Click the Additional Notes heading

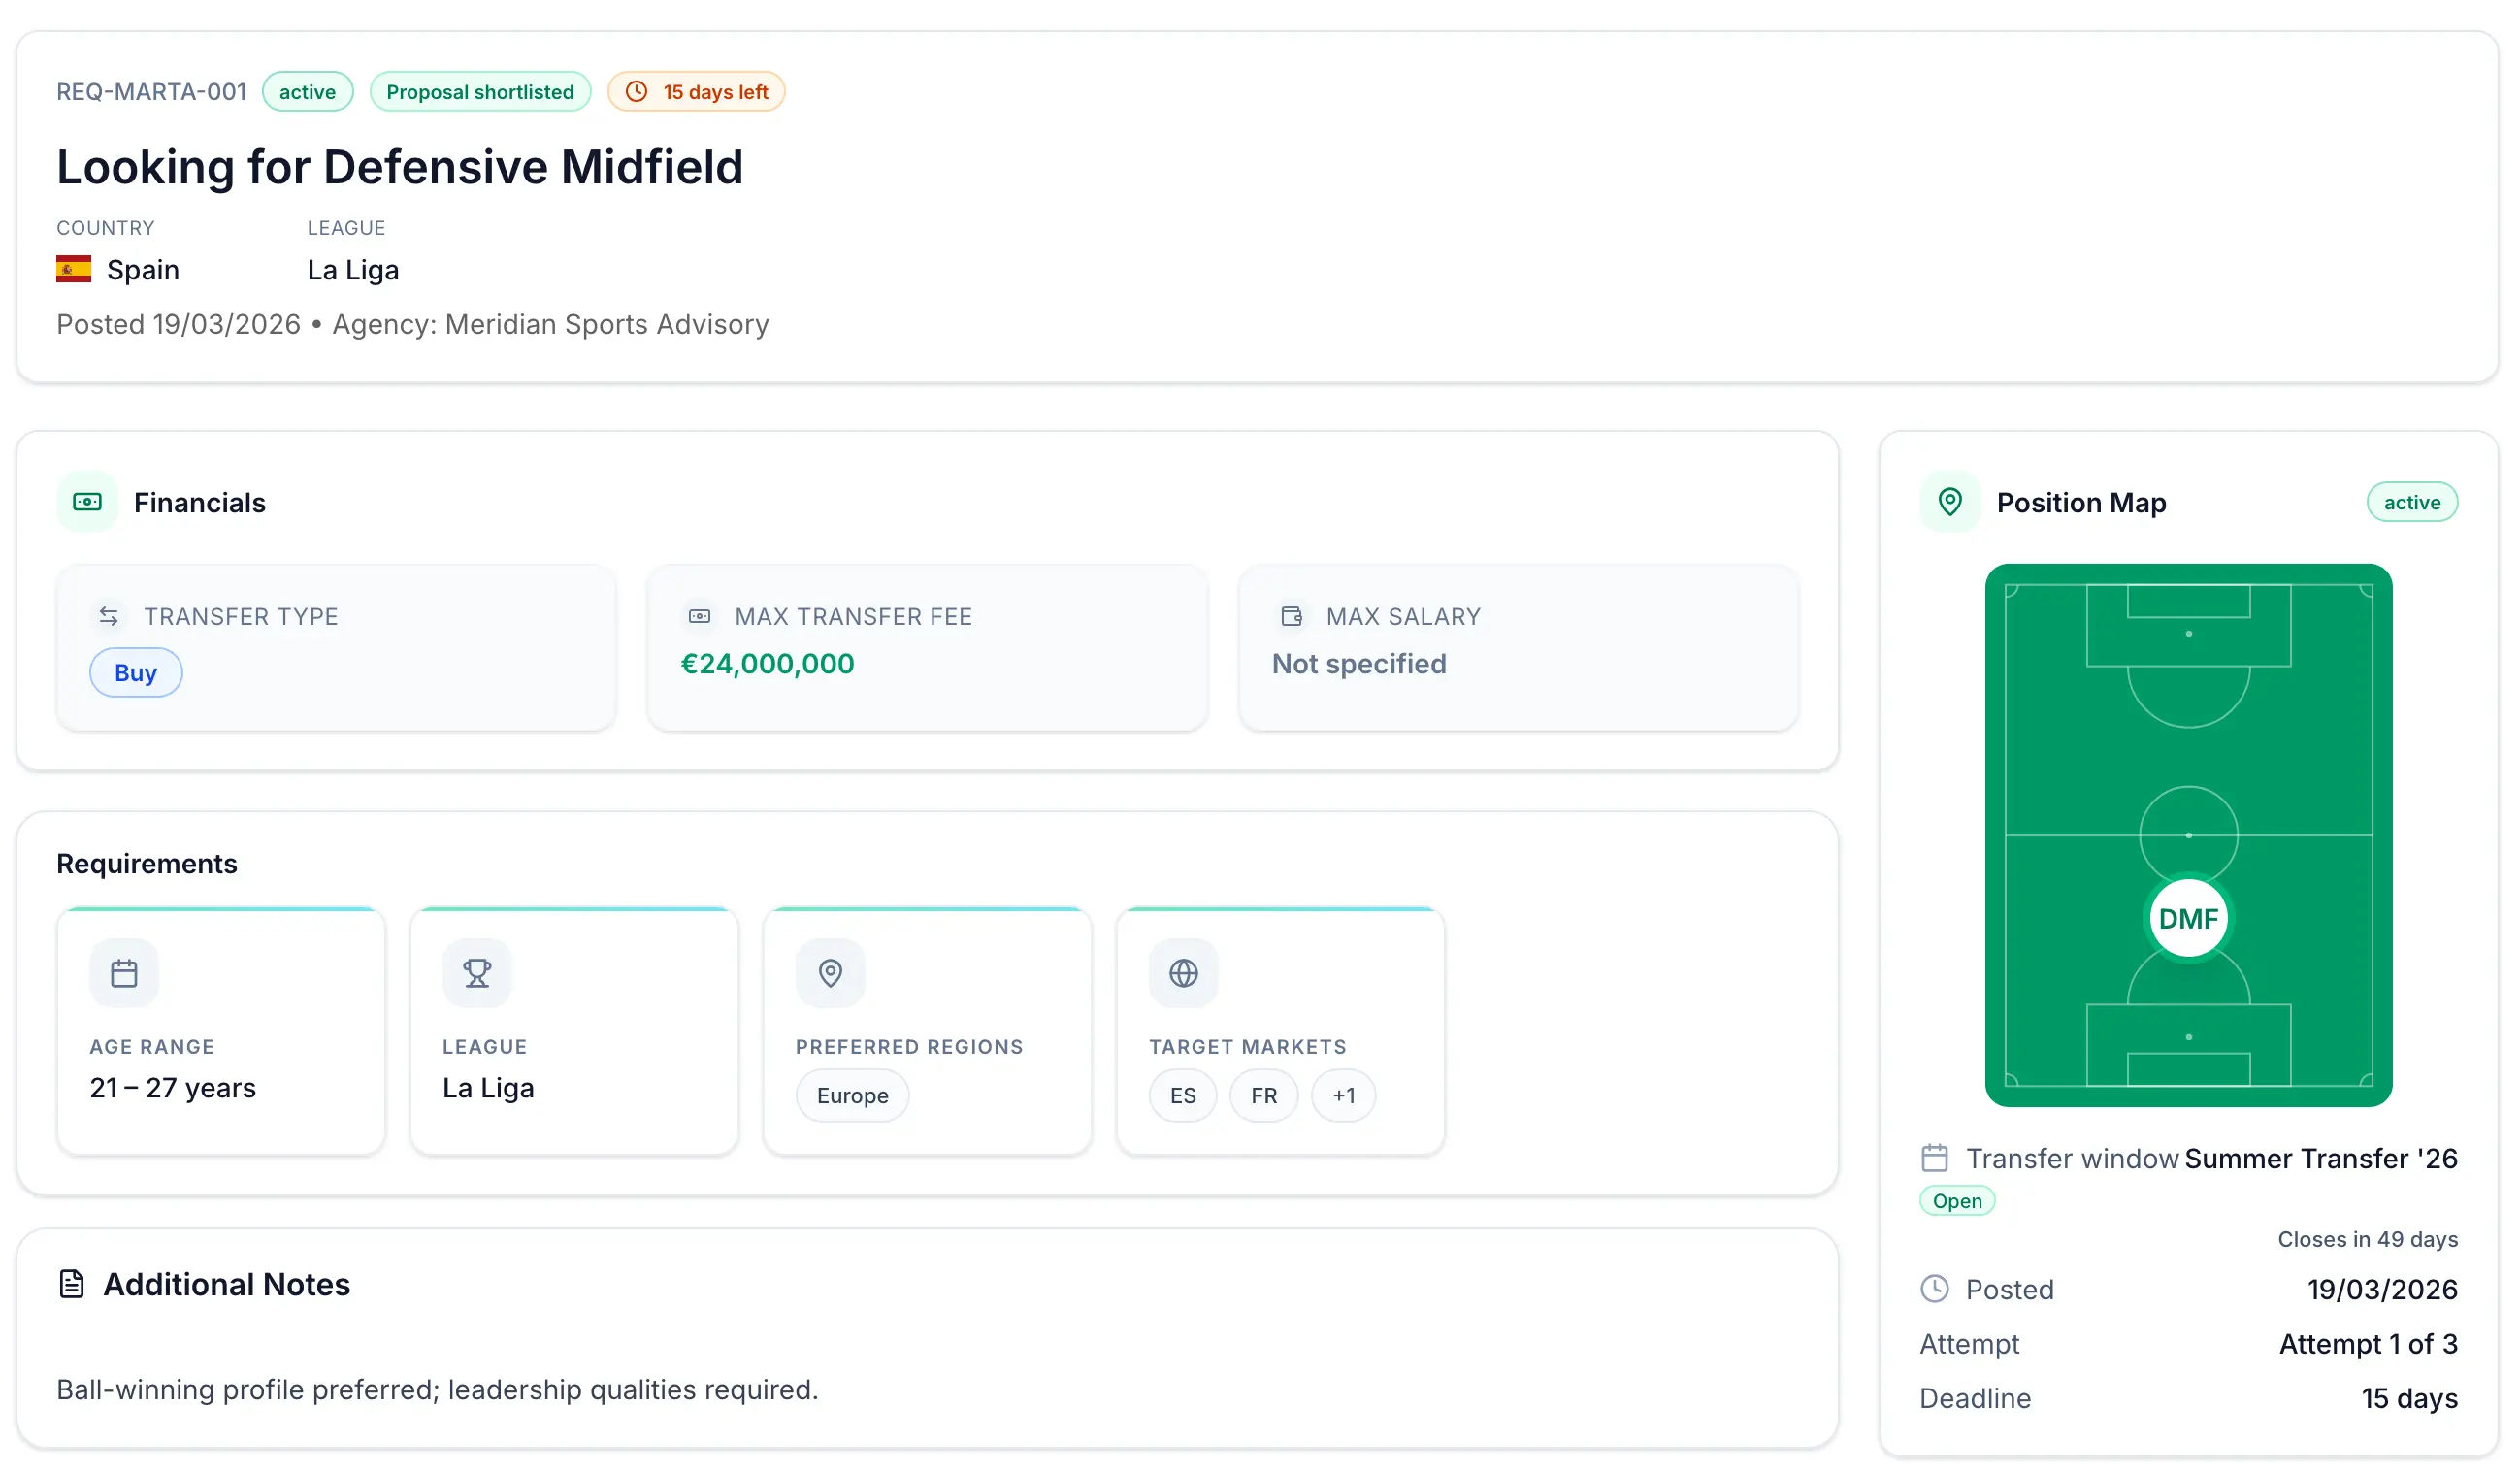(x=227, y=1284)
